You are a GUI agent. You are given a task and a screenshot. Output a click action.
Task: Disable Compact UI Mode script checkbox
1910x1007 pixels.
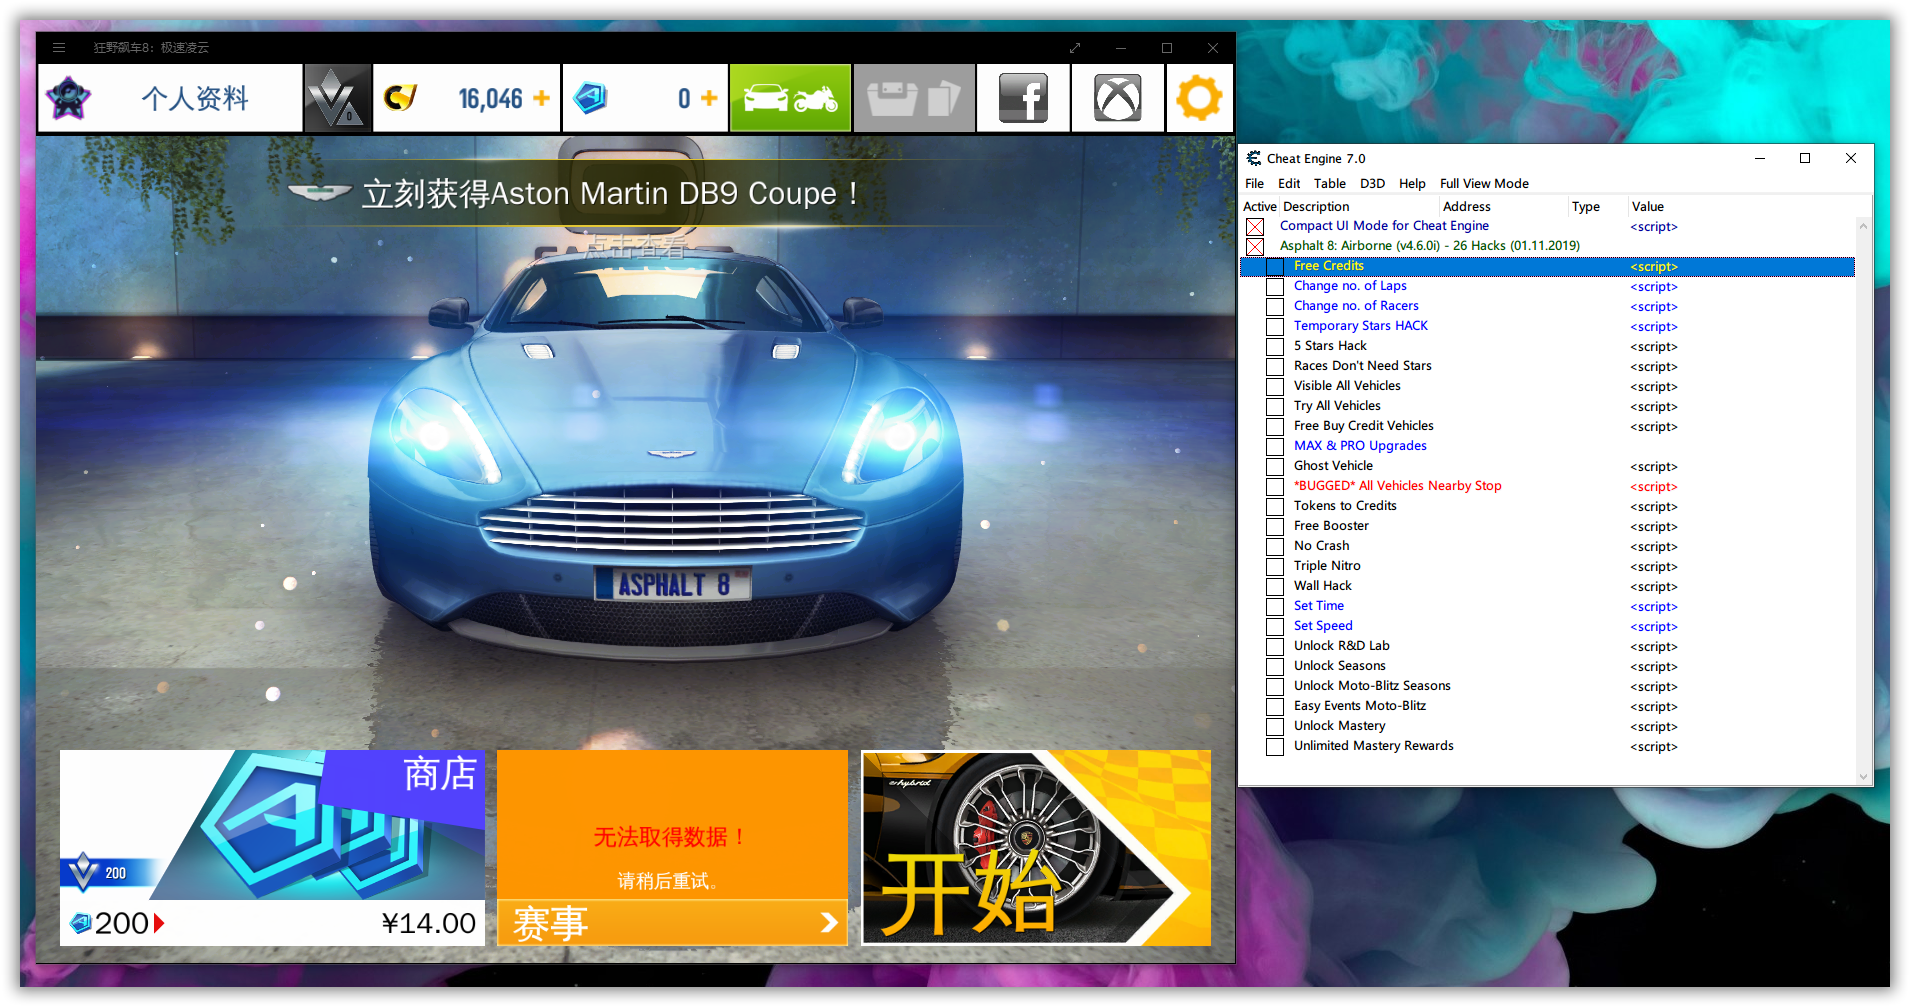pos(1255,227)
